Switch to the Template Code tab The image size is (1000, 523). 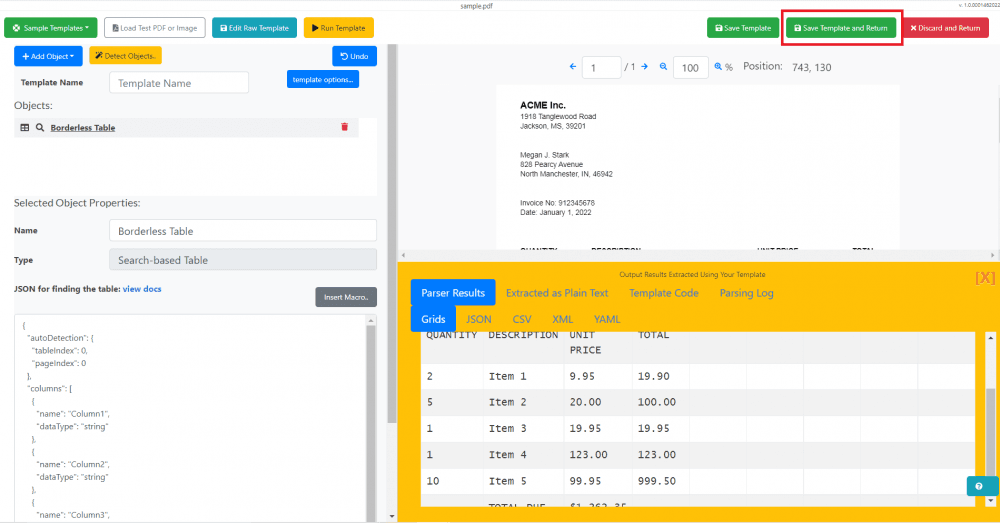[x=663, y=293]
